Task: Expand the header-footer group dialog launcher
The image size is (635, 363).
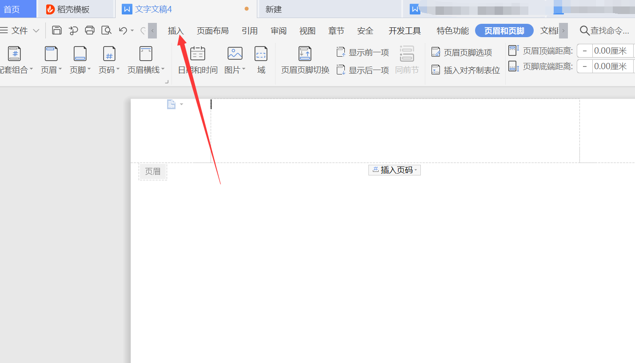Action: pos(166,82)
